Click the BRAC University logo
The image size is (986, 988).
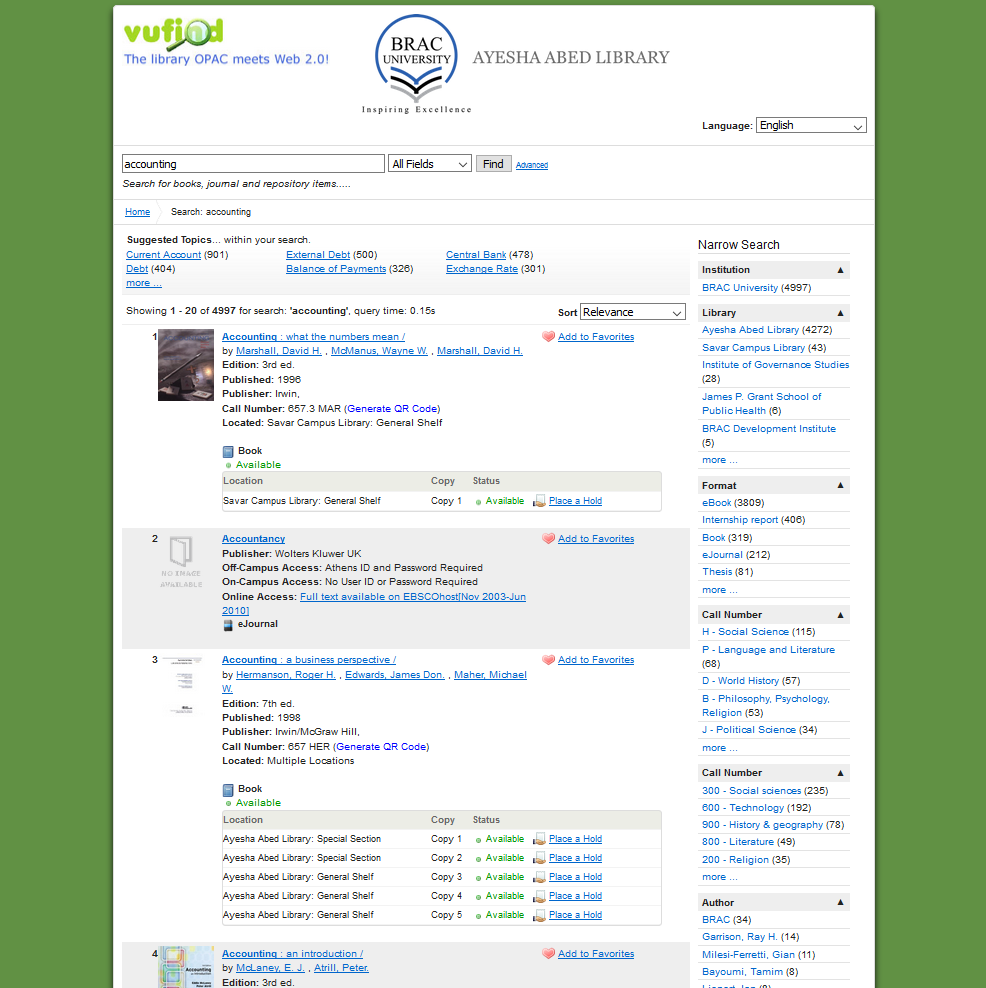(x=416, y=64)
